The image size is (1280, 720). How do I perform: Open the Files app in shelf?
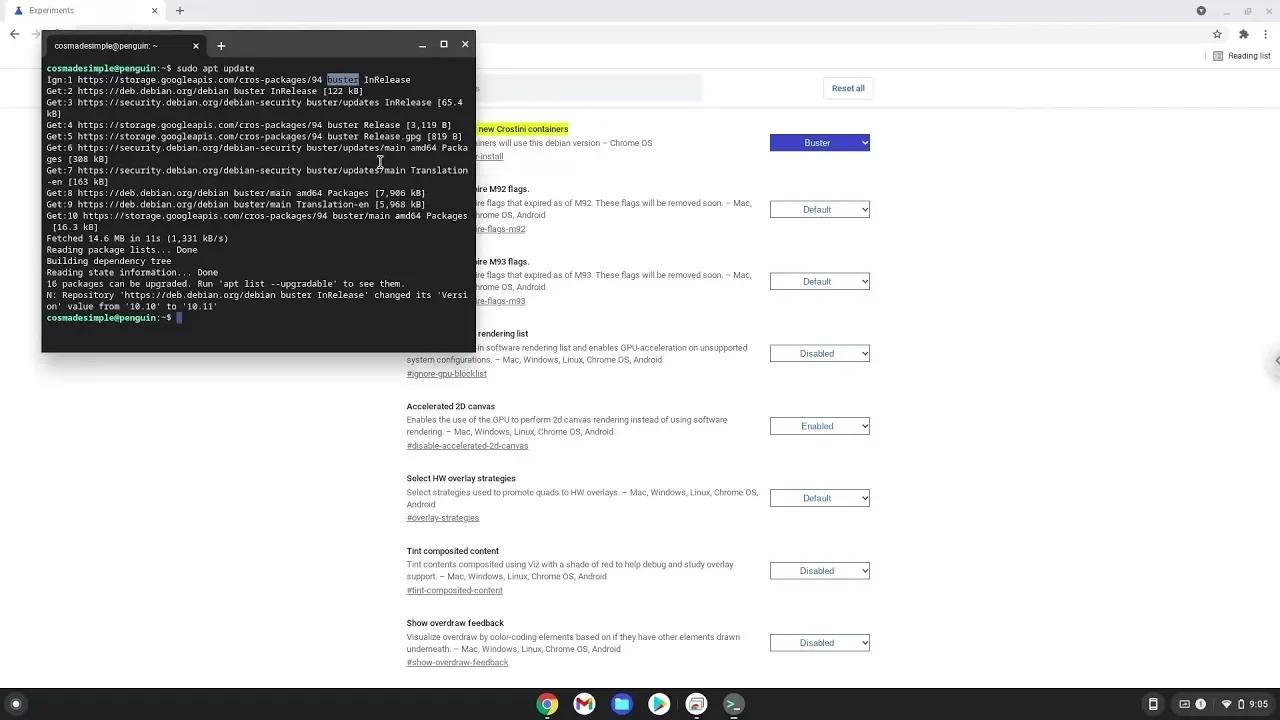(x=622, y=704)
